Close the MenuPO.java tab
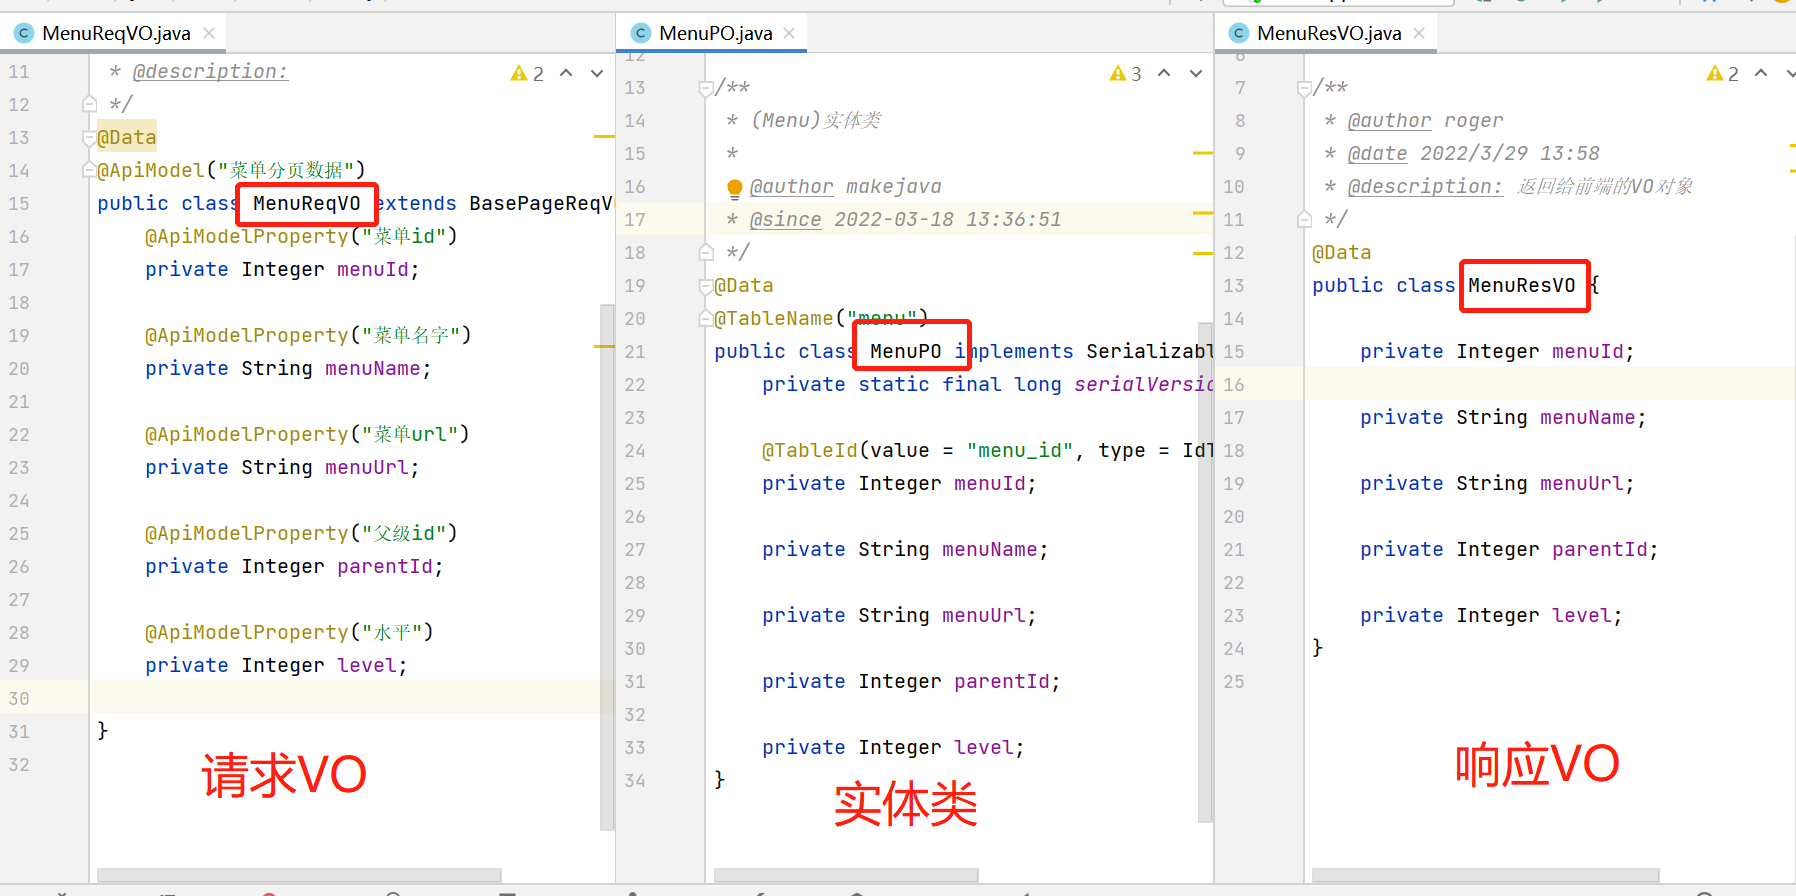 pos(789,33)
